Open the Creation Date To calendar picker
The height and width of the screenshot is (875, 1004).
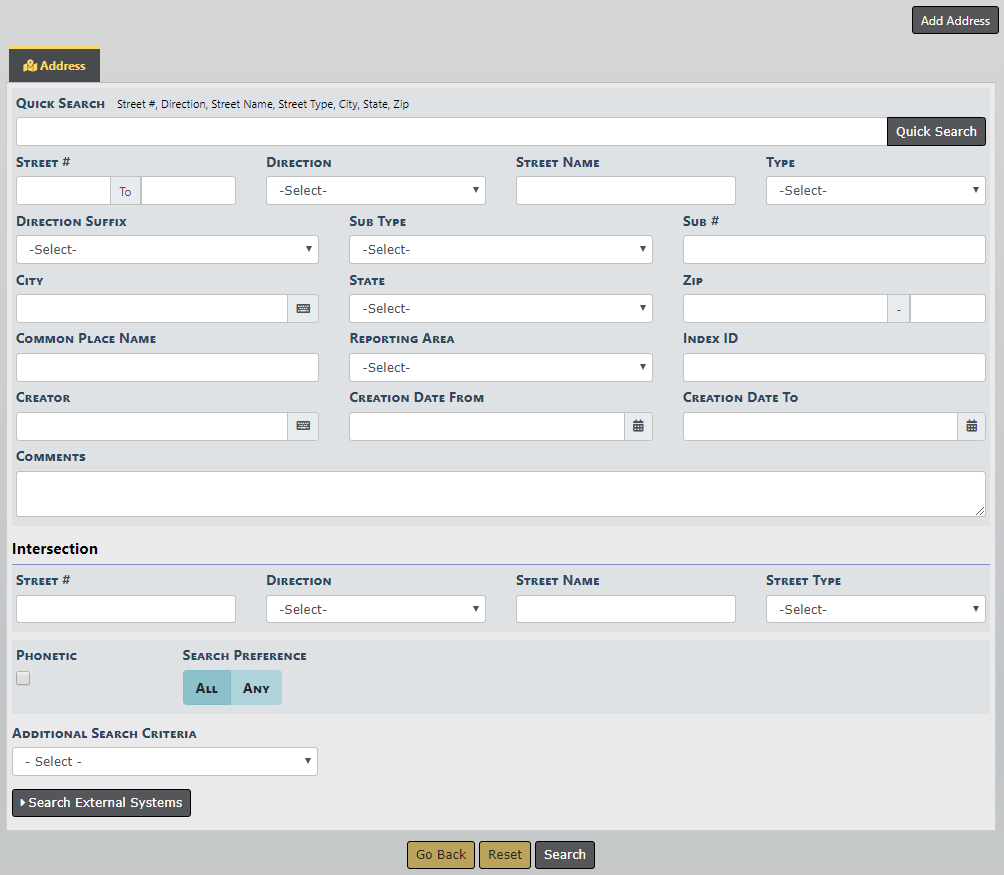[x=971, y=426]
